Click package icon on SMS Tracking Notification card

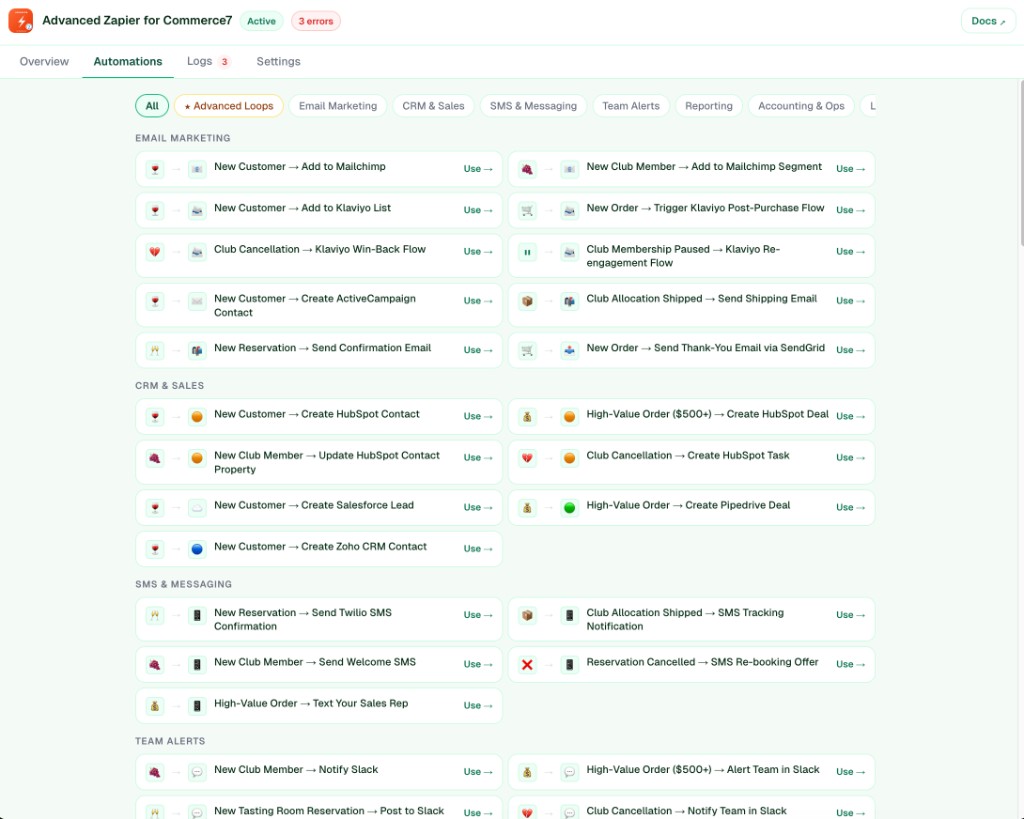527,615
